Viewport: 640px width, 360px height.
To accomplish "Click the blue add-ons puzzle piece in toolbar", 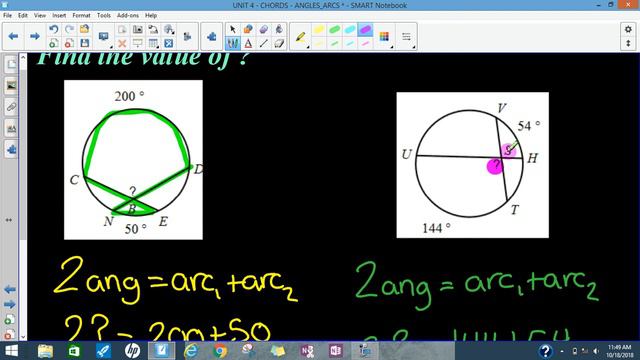I will pos(211,37).
